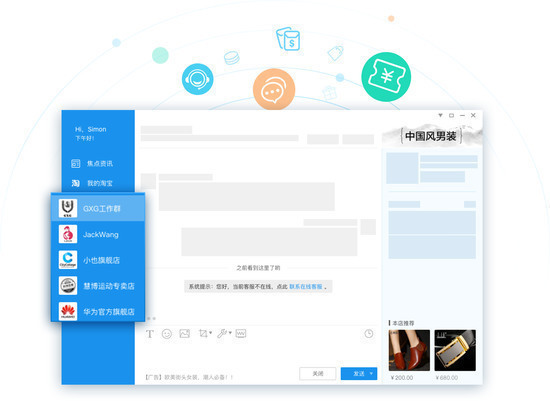Click the orange chat bubble icon
Screen dimensions: 550x401
tap(274, 90)
